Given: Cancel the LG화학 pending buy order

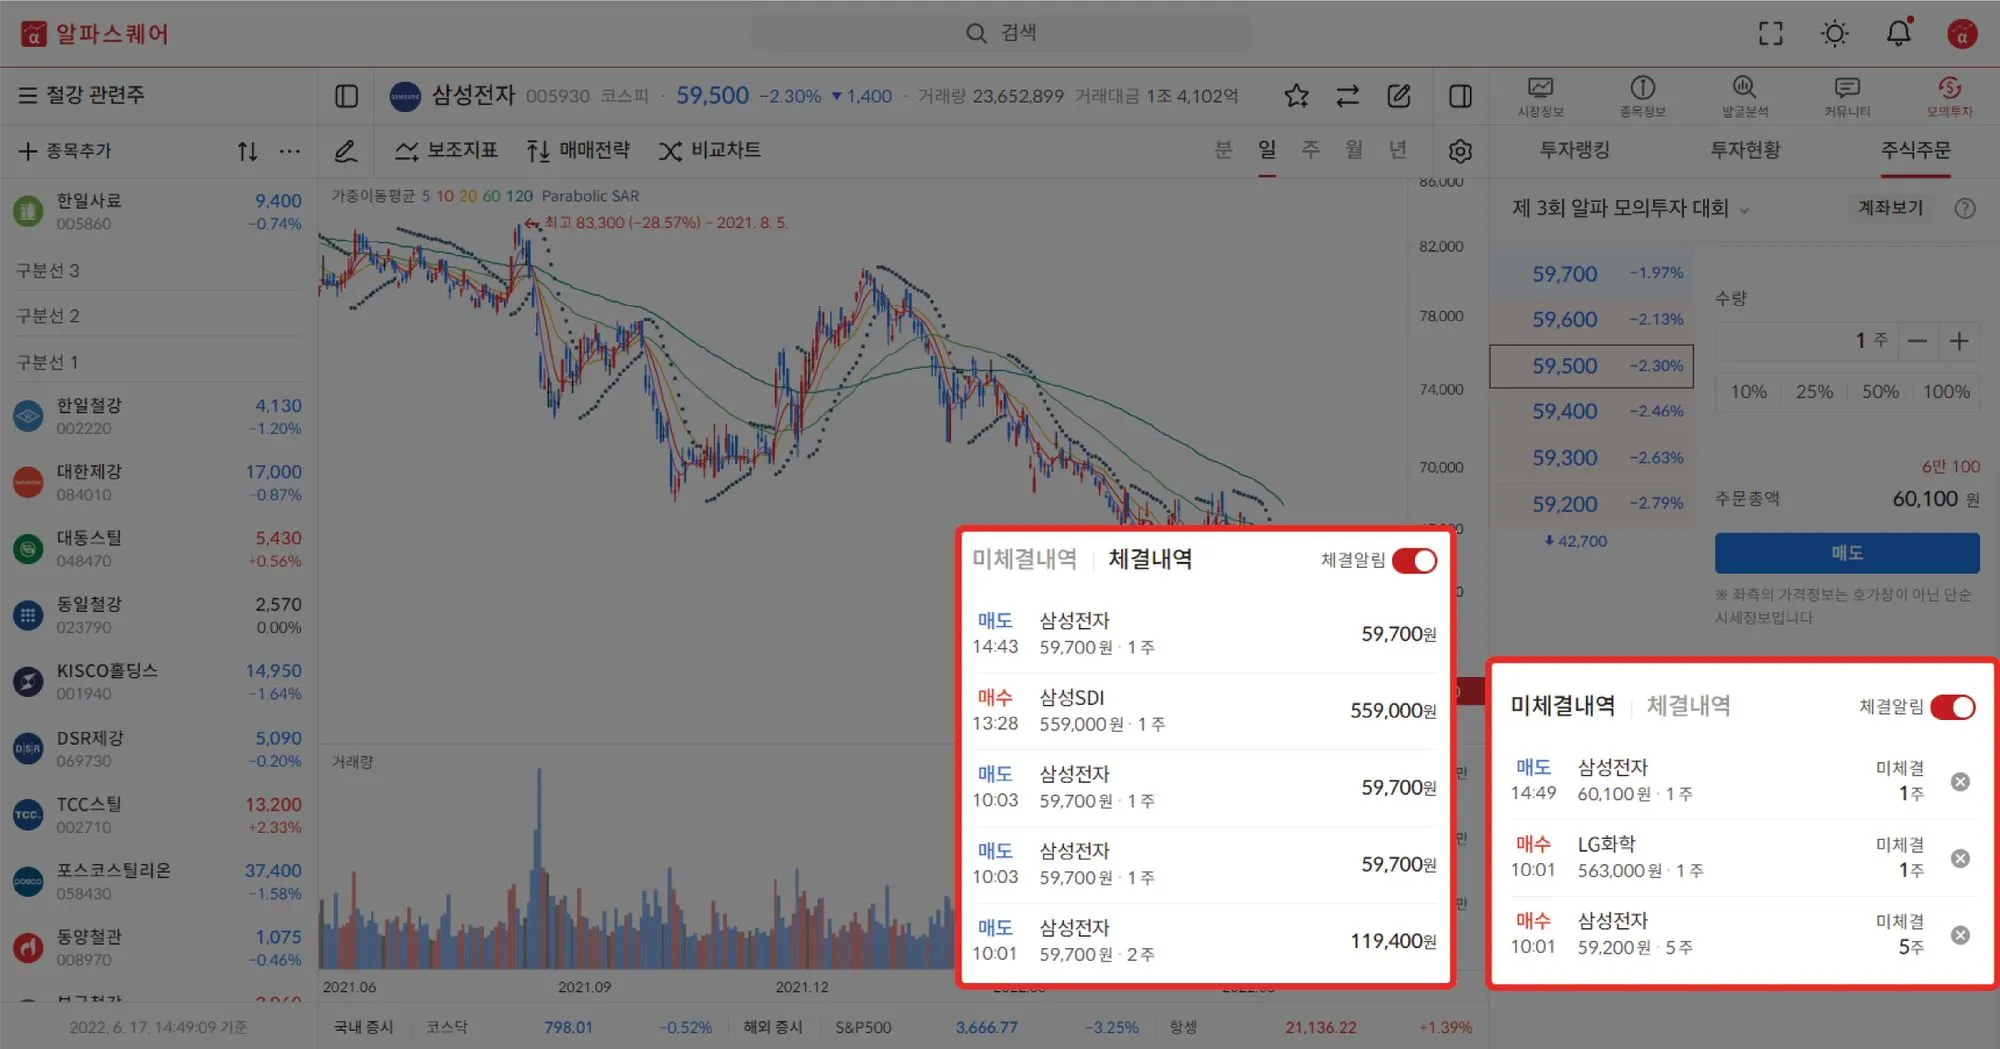Looking at the screenshot, I should (x=1960, y=858).
